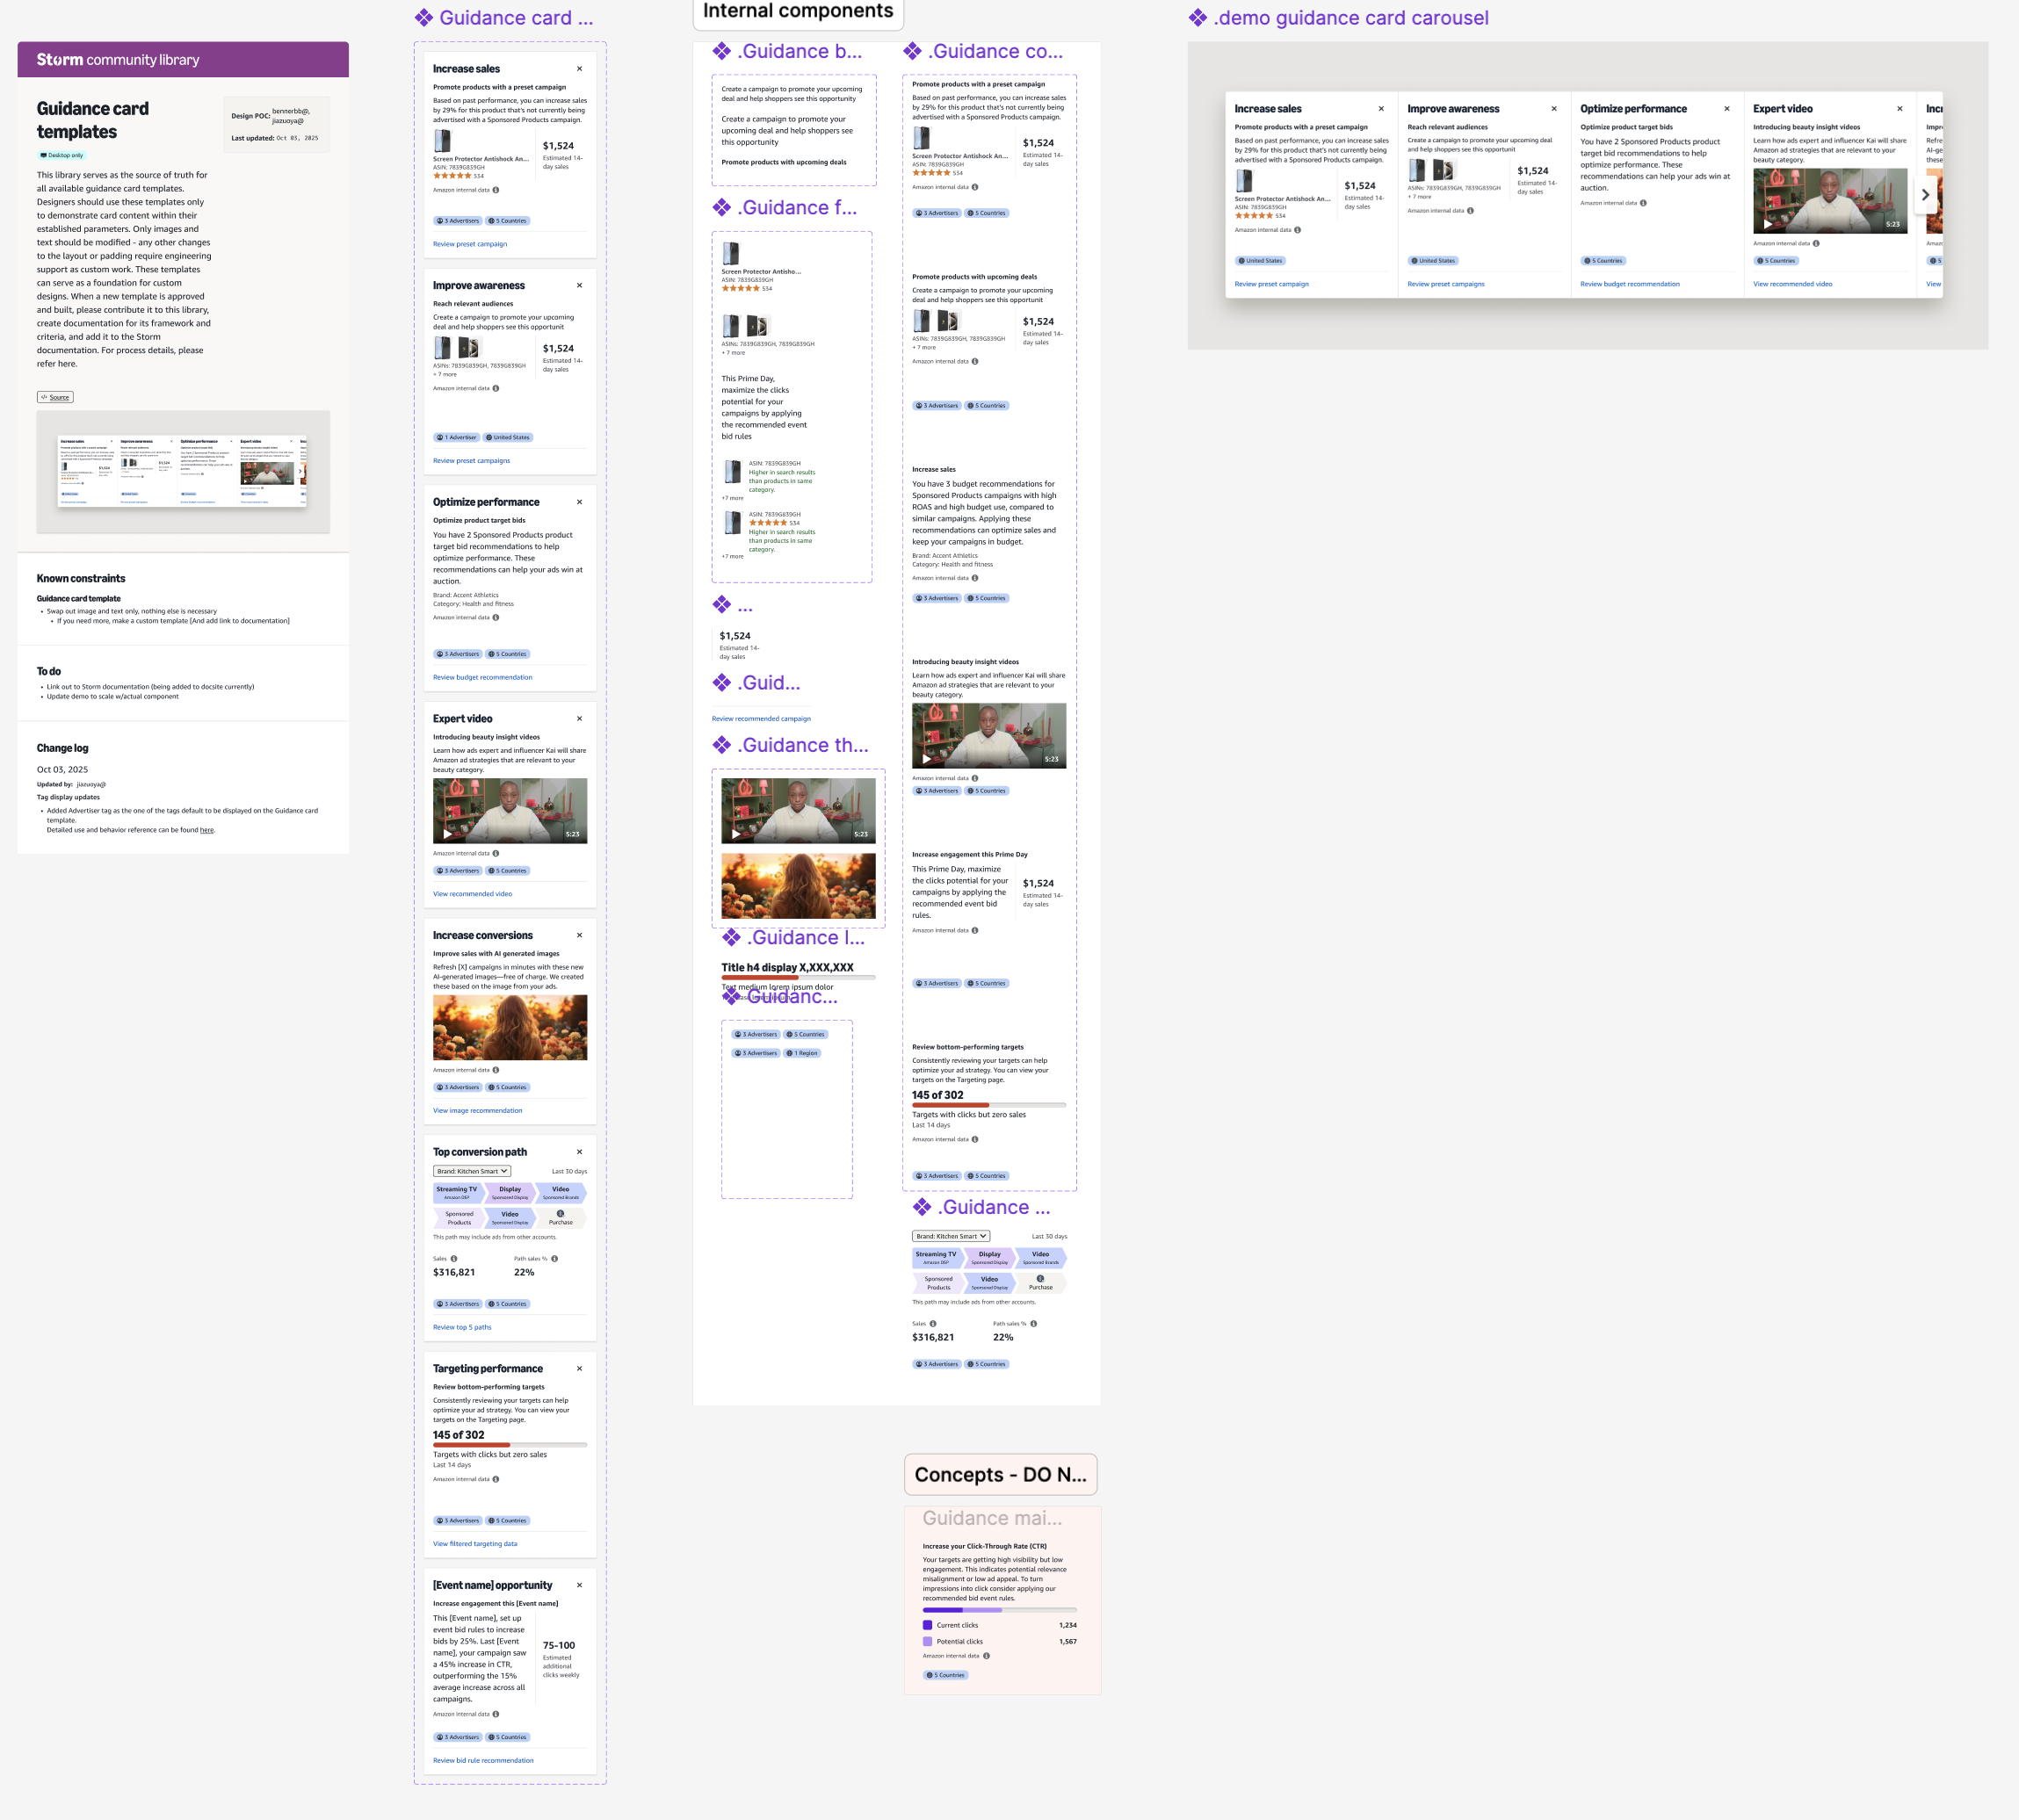Expand Brand dropdown in Internal components section

tap(950, 1236)
